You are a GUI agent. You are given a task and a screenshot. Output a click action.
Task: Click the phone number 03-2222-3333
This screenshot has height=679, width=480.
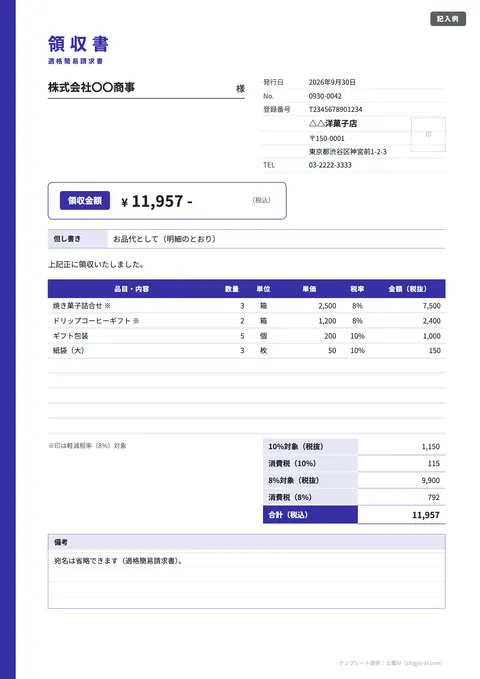(x=330, y=165)
